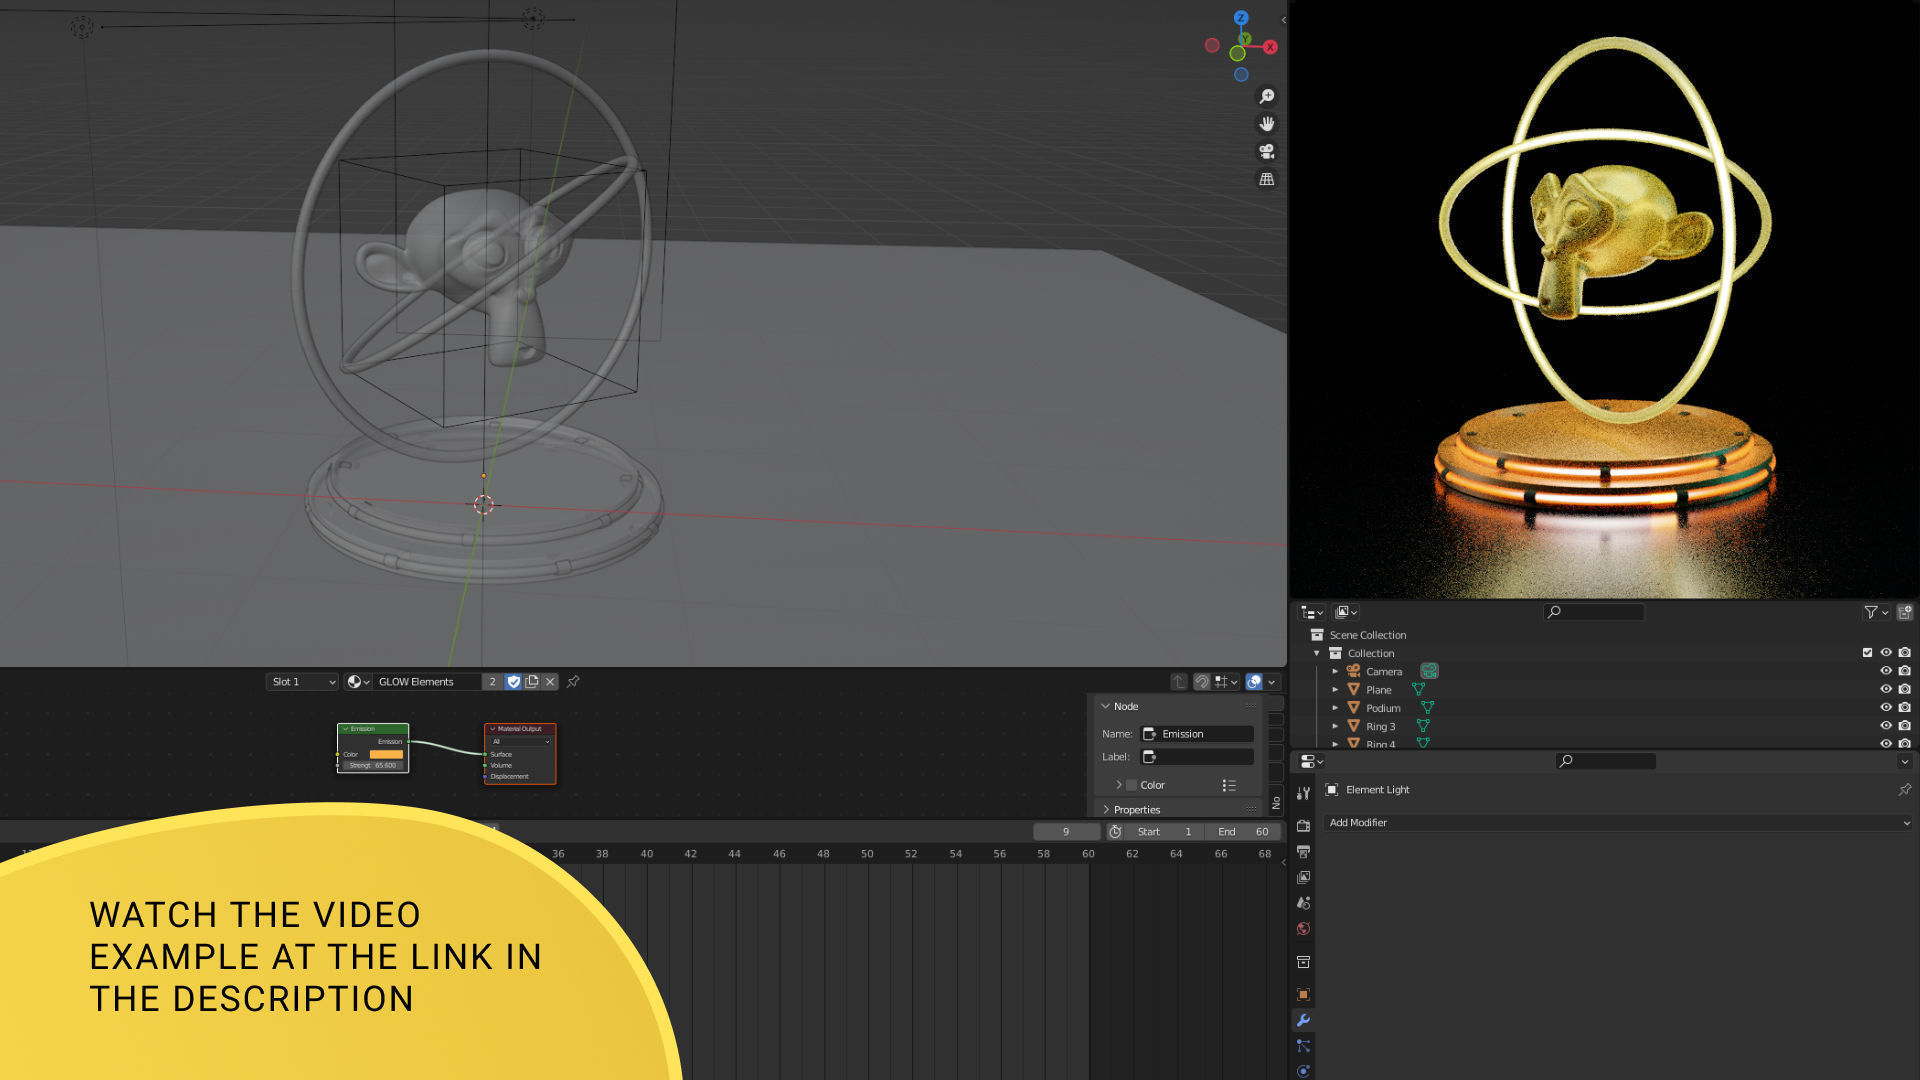Click the node Name field showing Emission

pyautogui.click(x=1197, y=734)
